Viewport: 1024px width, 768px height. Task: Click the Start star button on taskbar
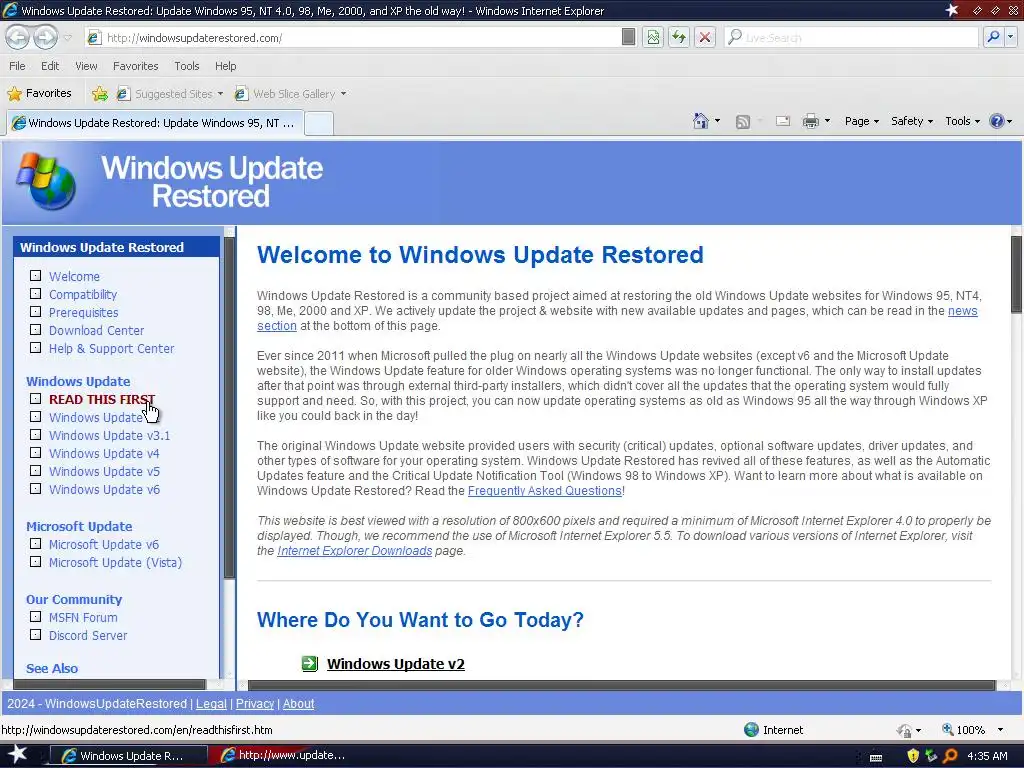17,755
